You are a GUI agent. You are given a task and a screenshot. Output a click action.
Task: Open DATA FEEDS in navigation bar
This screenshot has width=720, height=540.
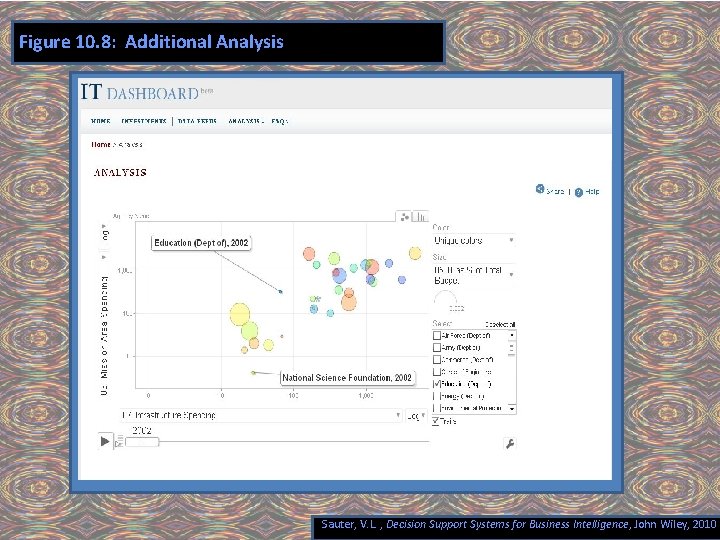pos(197,121)
